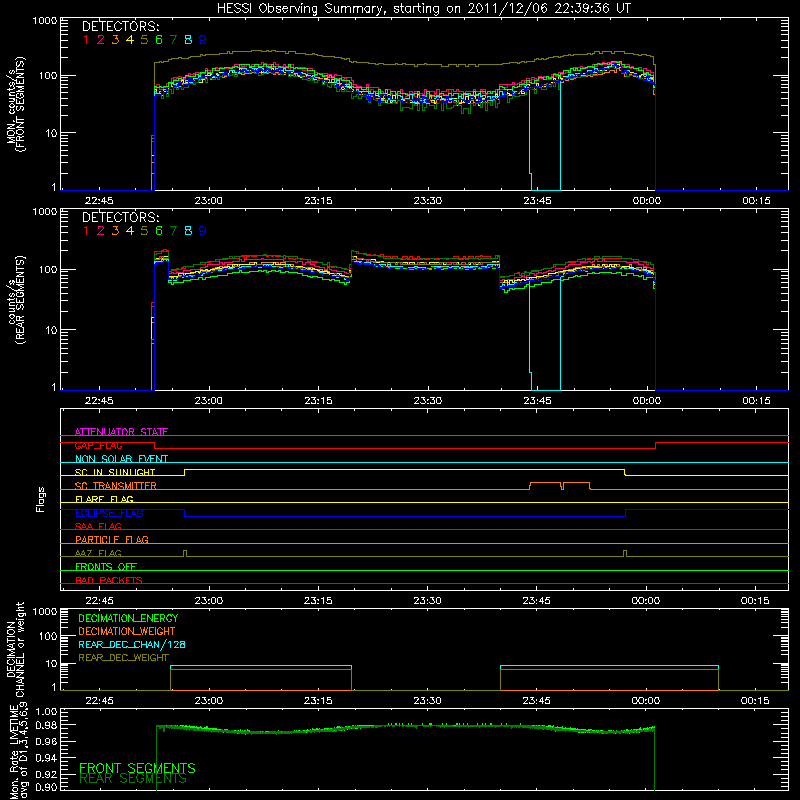The height and width of the screenshot is (800, 800).
Task: Click the 23:30 tick label under front segments plot
Action: point(428,201)
